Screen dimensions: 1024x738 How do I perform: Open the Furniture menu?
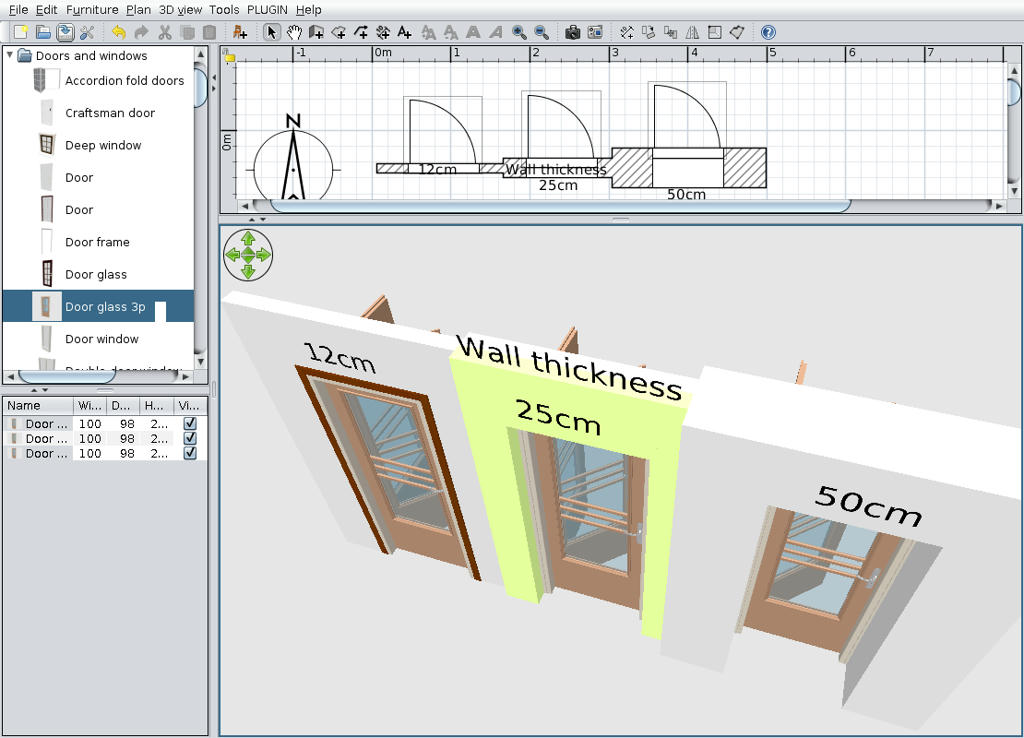(x=92, y=10)
